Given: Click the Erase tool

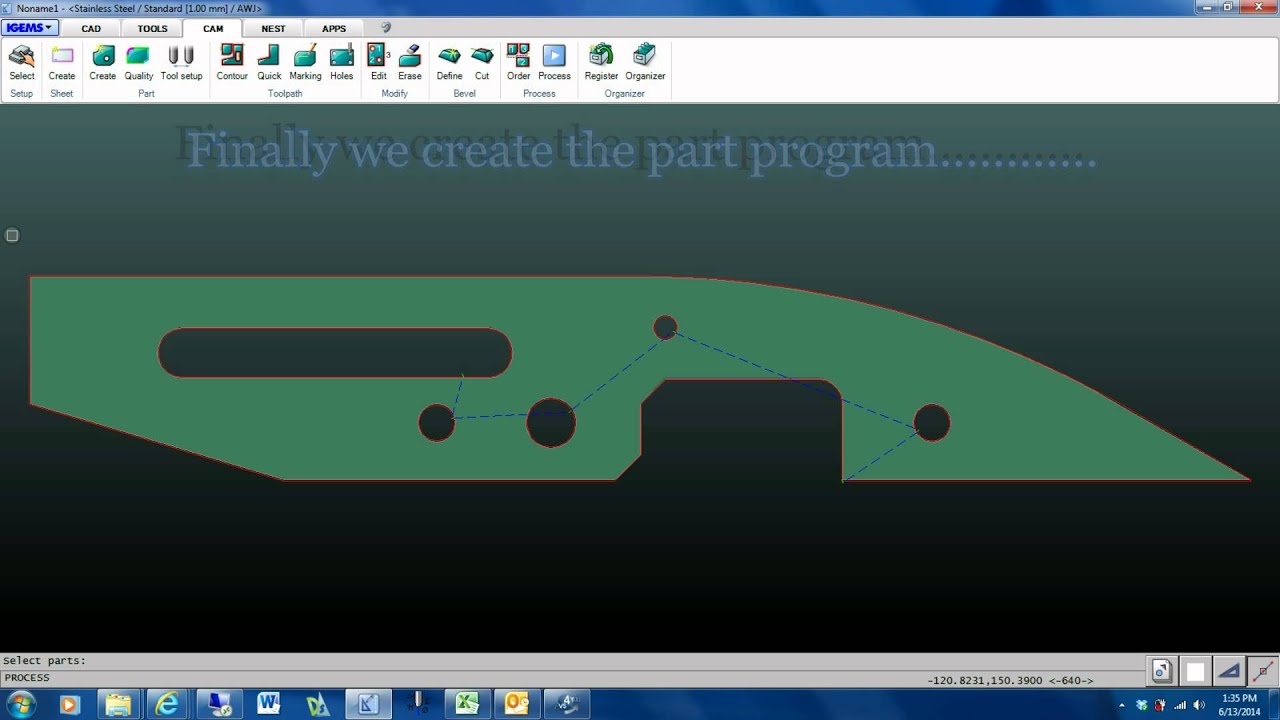Looking at the screenshot, I should (410, 62).
